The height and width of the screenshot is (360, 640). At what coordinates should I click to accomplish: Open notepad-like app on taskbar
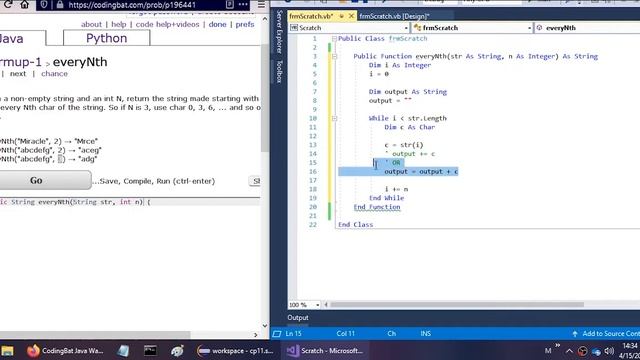[123, 351]
